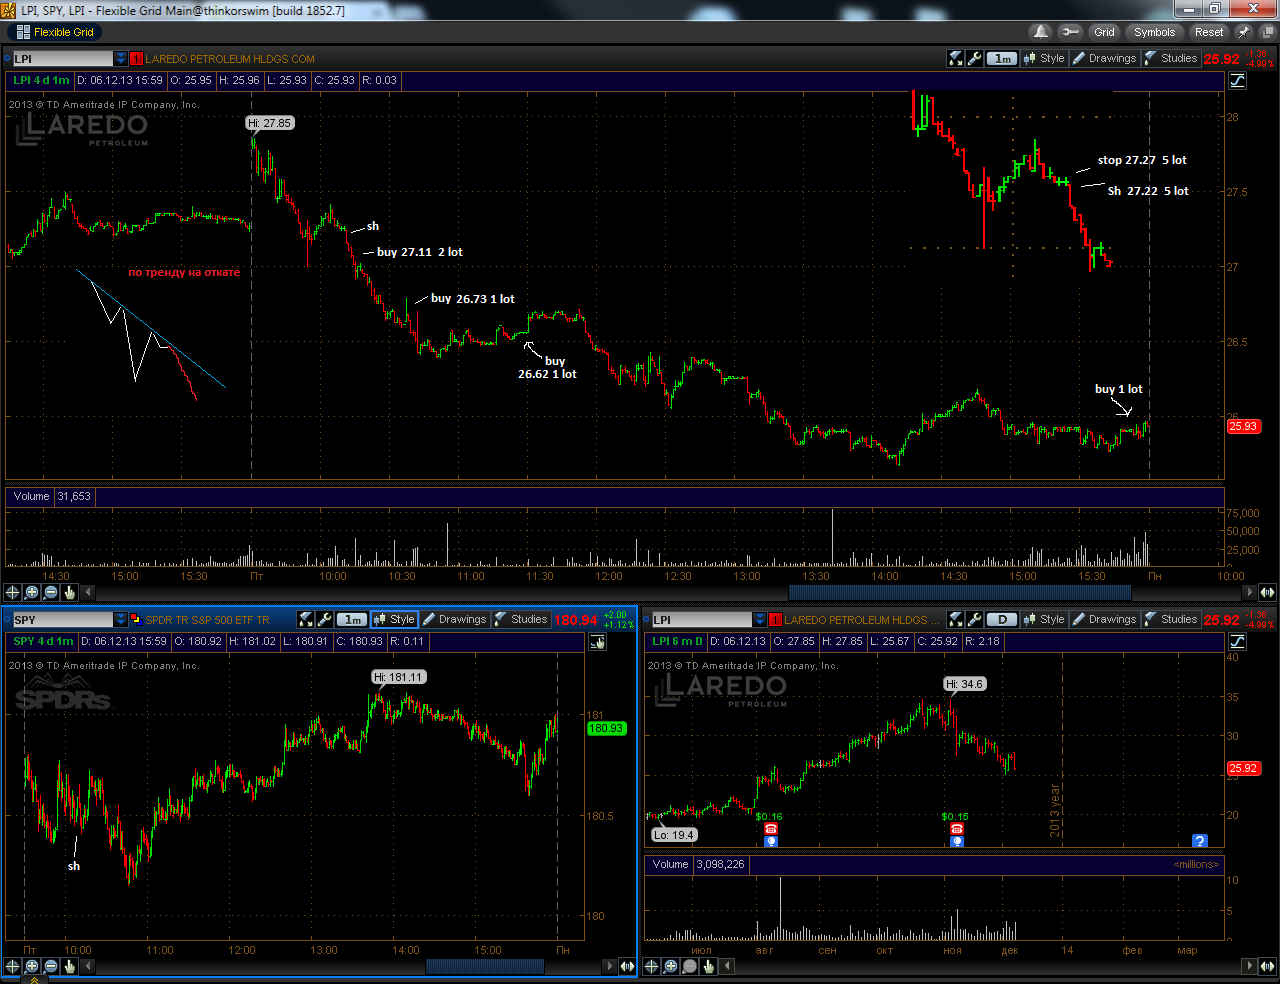This screenshot has height=984, width=1280.
Task: Click the last price tag 25.93 on axis
Action: click(1243, 426)
